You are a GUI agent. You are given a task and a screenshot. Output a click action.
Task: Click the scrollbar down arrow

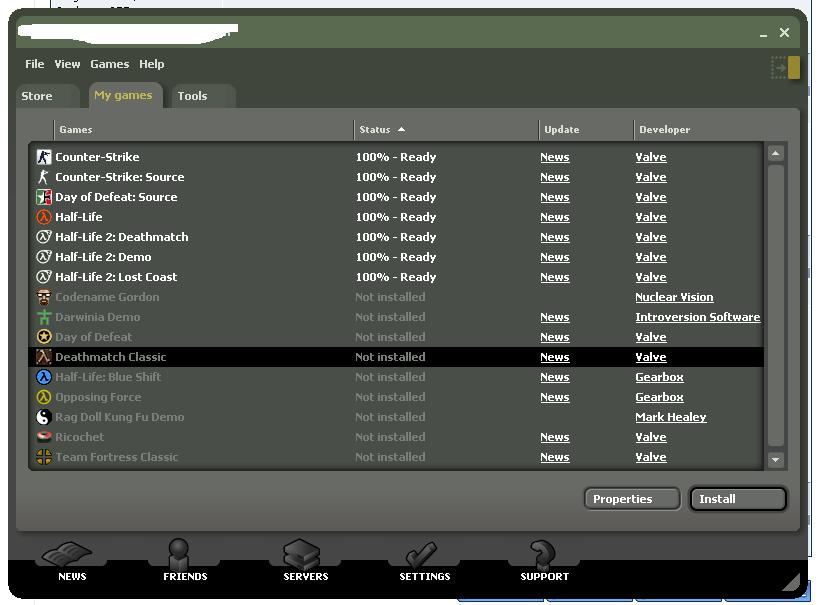(775, 460)
